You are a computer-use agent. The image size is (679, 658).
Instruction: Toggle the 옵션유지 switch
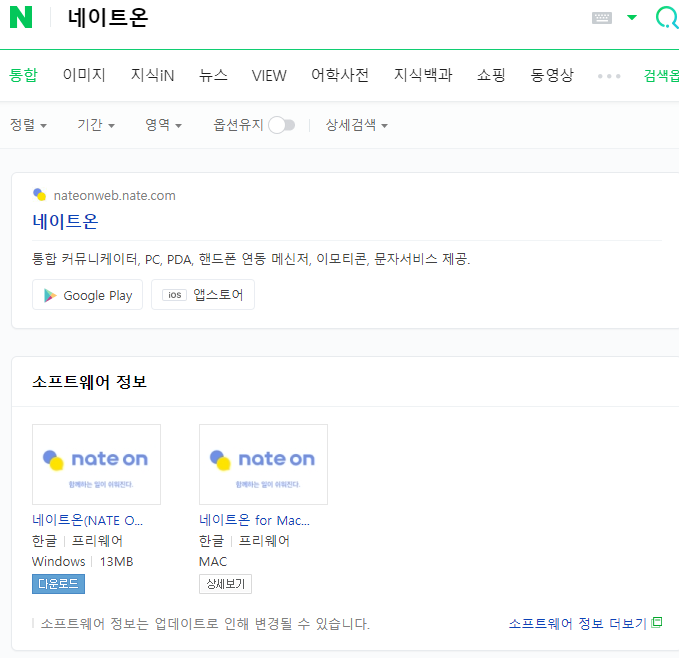pos(281,126)
